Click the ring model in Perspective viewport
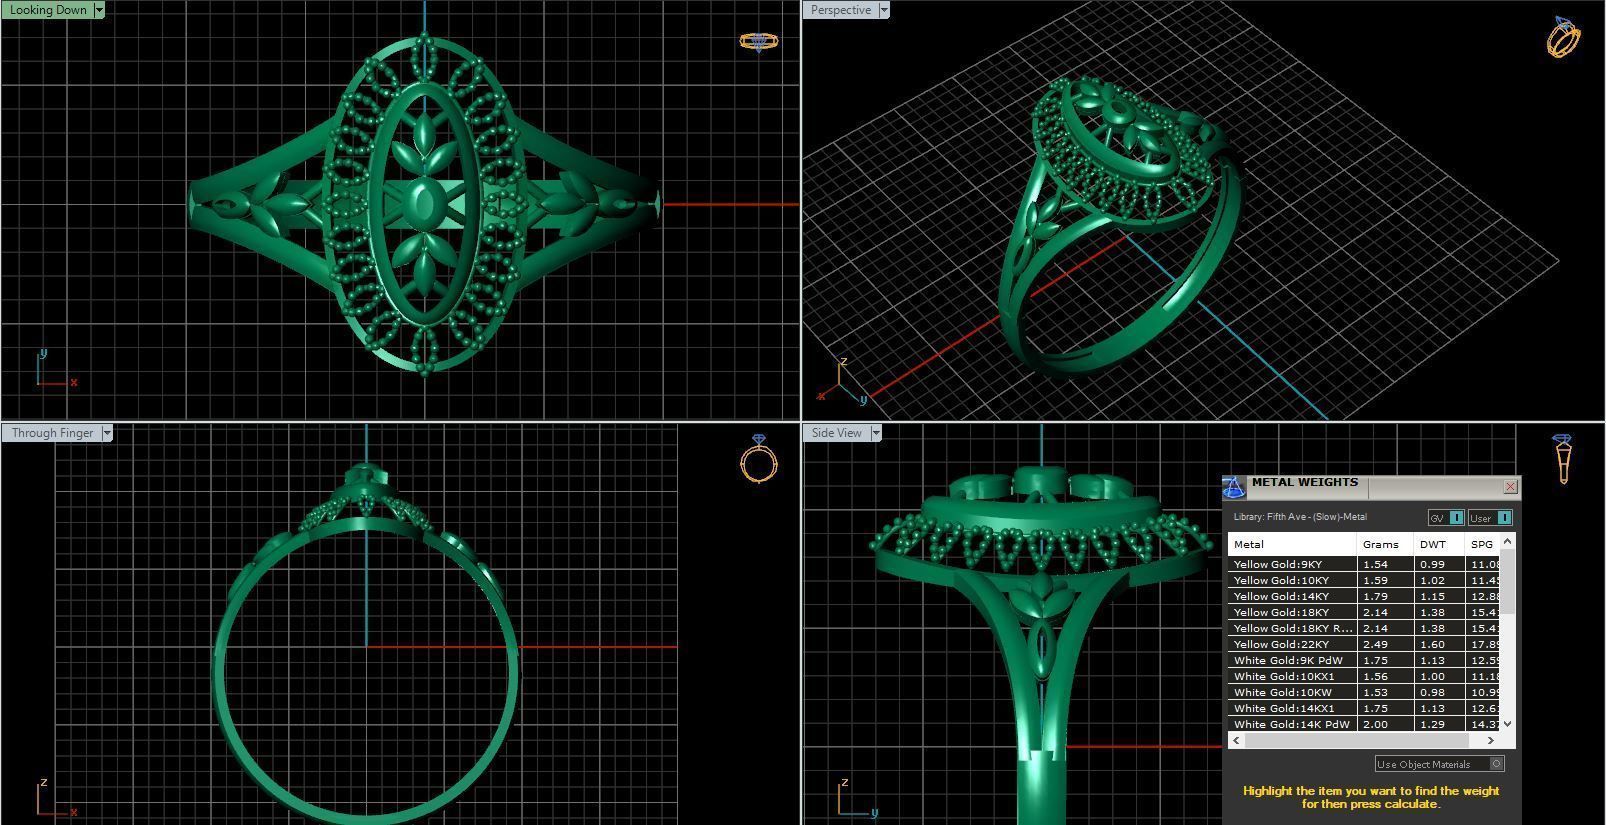1606x825 pixels. click(1120, 225)
